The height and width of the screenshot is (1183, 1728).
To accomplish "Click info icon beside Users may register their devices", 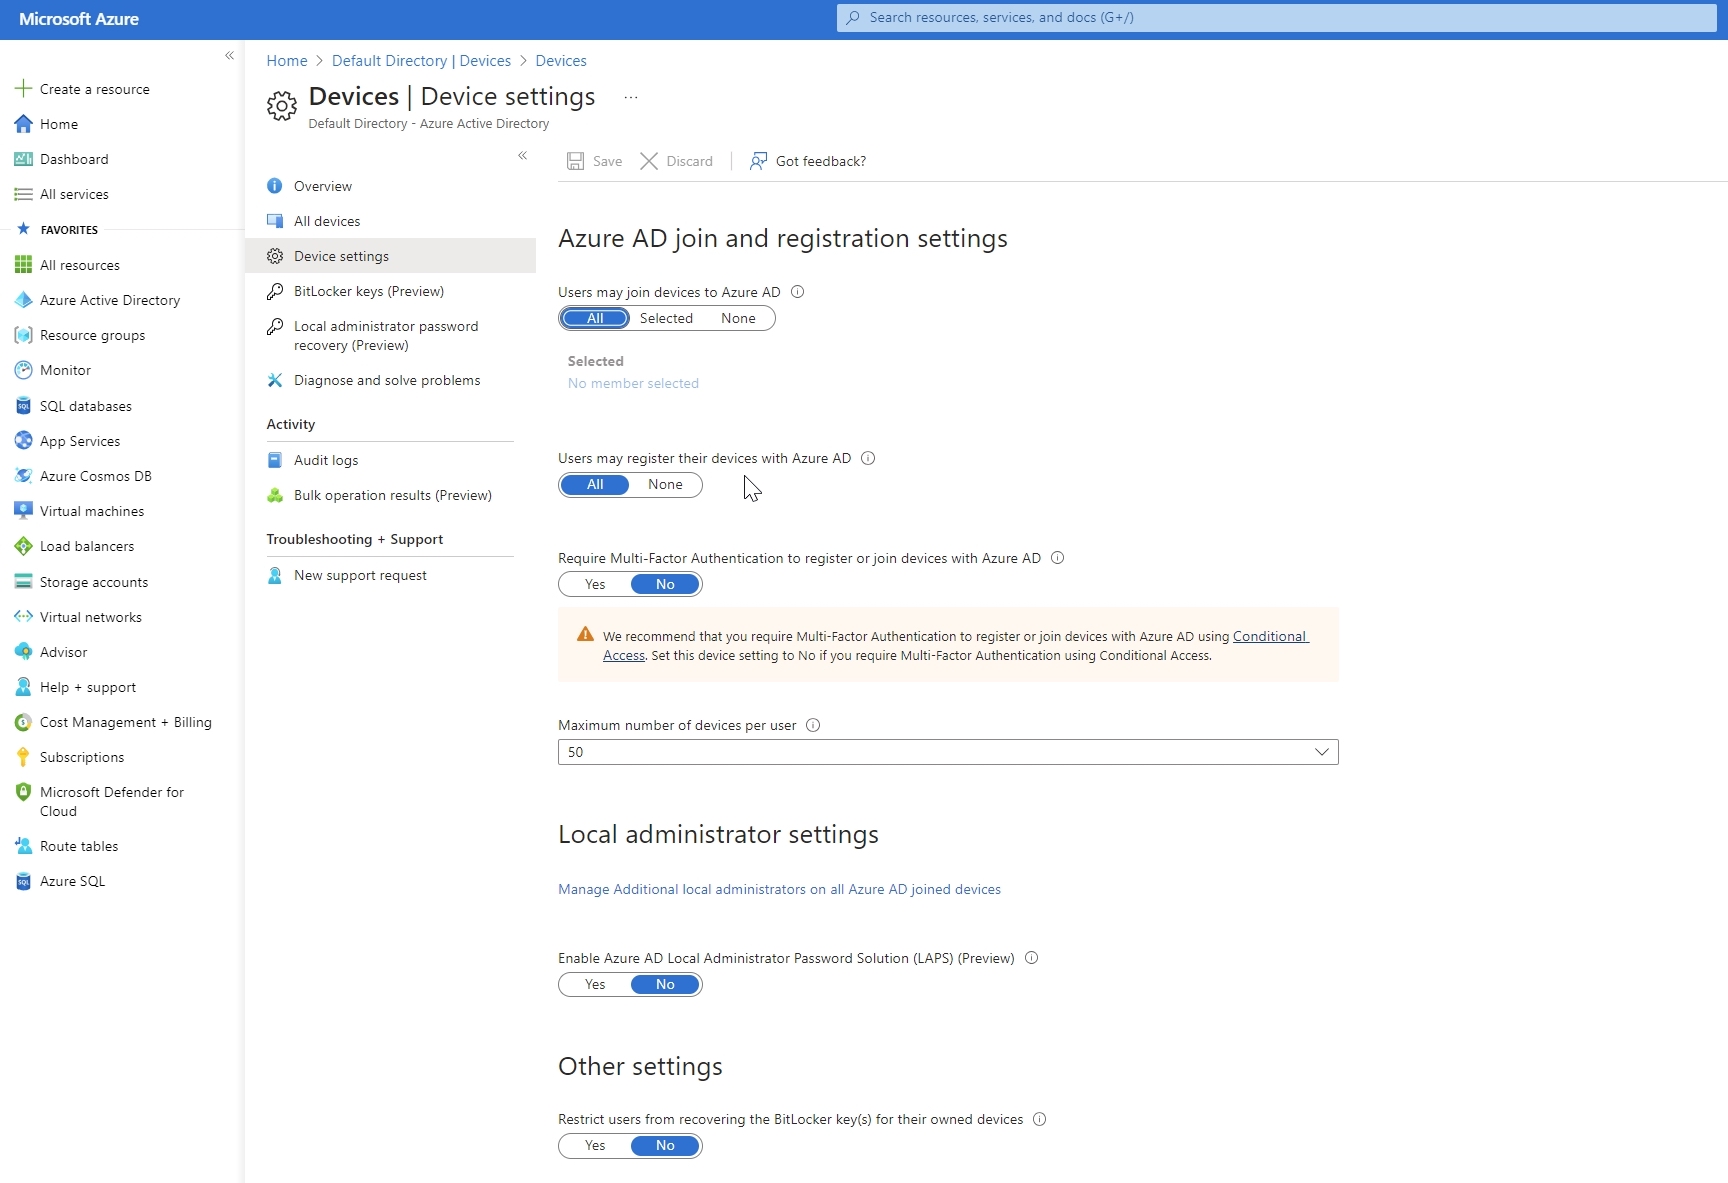I will 868,458.
